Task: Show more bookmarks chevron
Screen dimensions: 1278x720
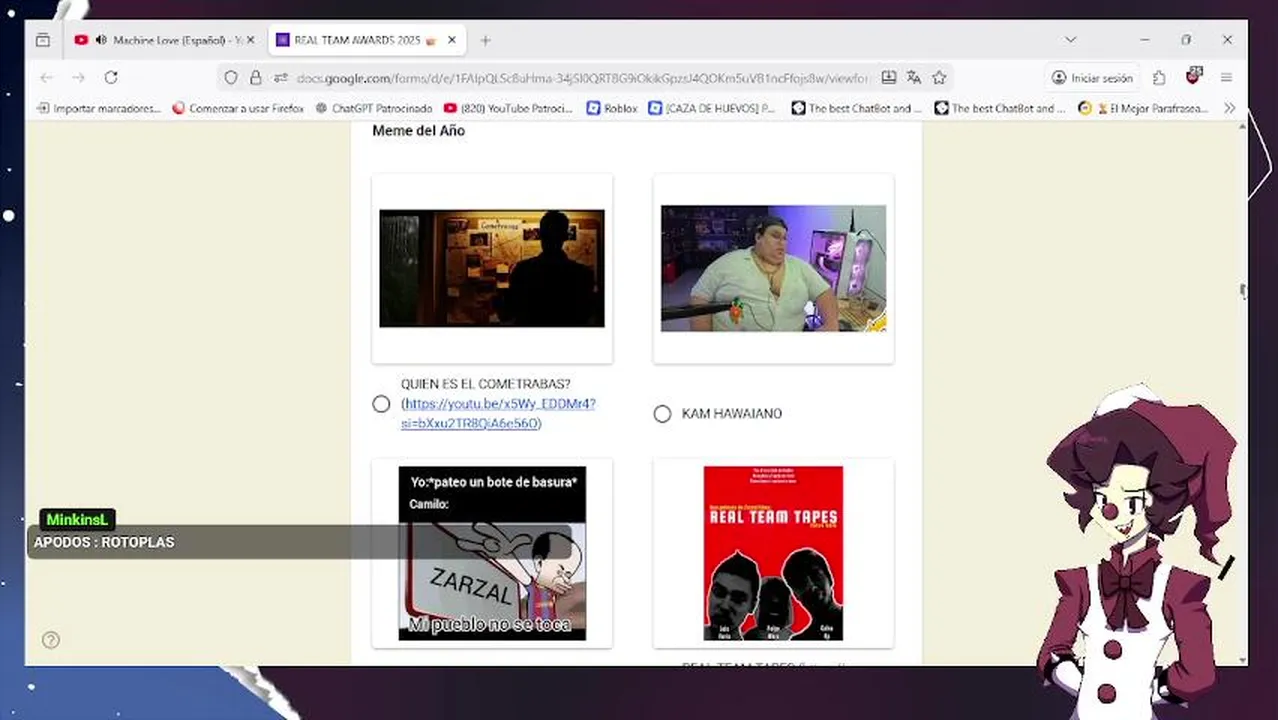Action: (x=1229, y=108)
